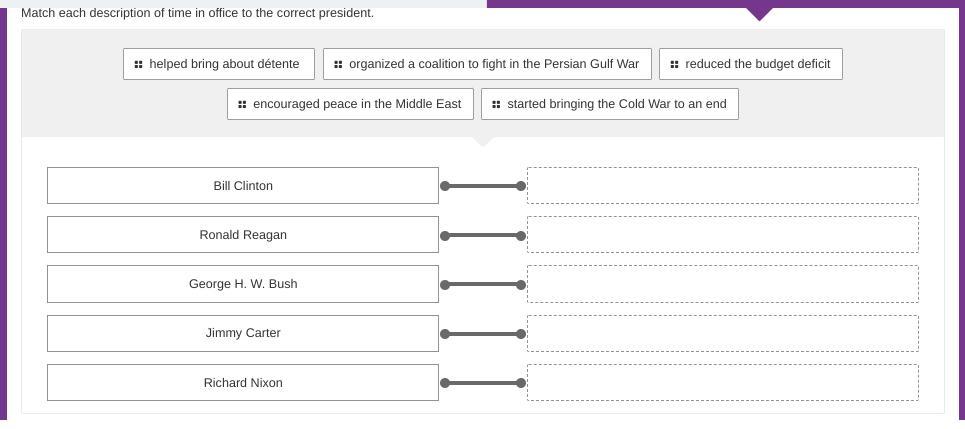
Task: Select the empty slot next to Richard Nixon
Action: tap(722, 383)
